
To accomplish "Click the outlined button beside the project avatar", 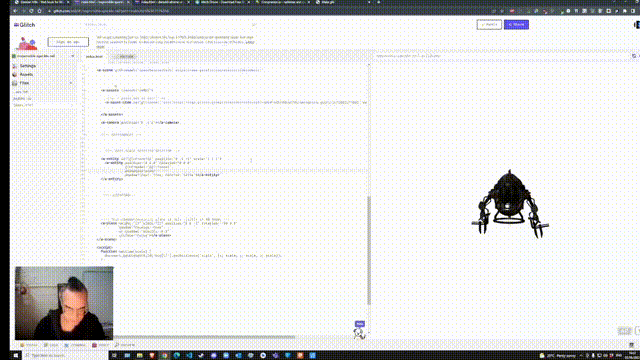I will 68,42.
